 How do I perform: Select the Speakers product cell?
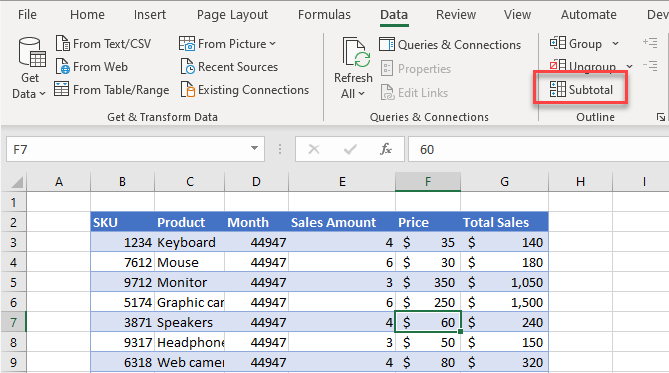pyautogui.click(x=189, y=322)
